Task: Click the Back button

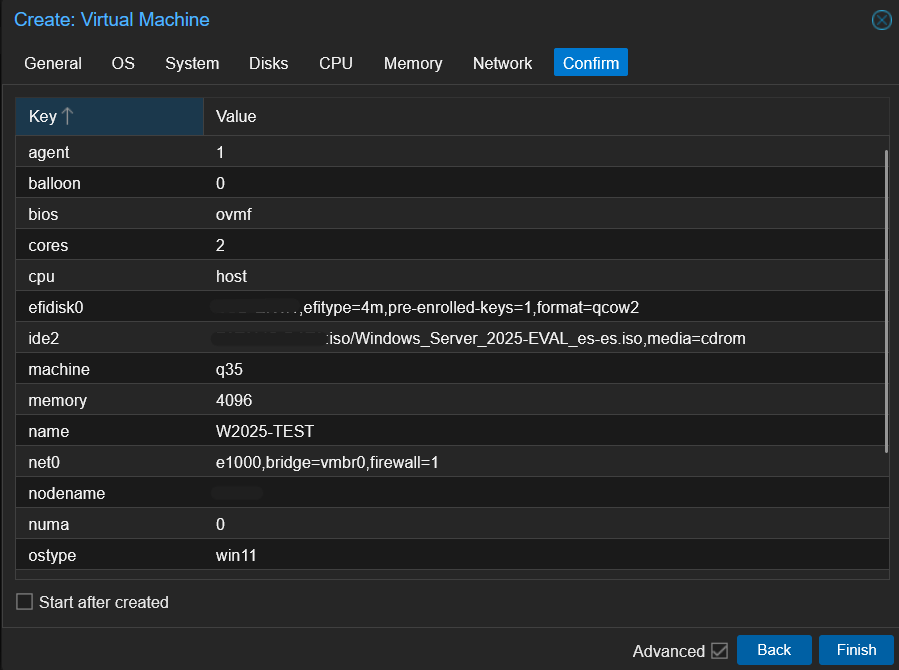Action: 774,650
